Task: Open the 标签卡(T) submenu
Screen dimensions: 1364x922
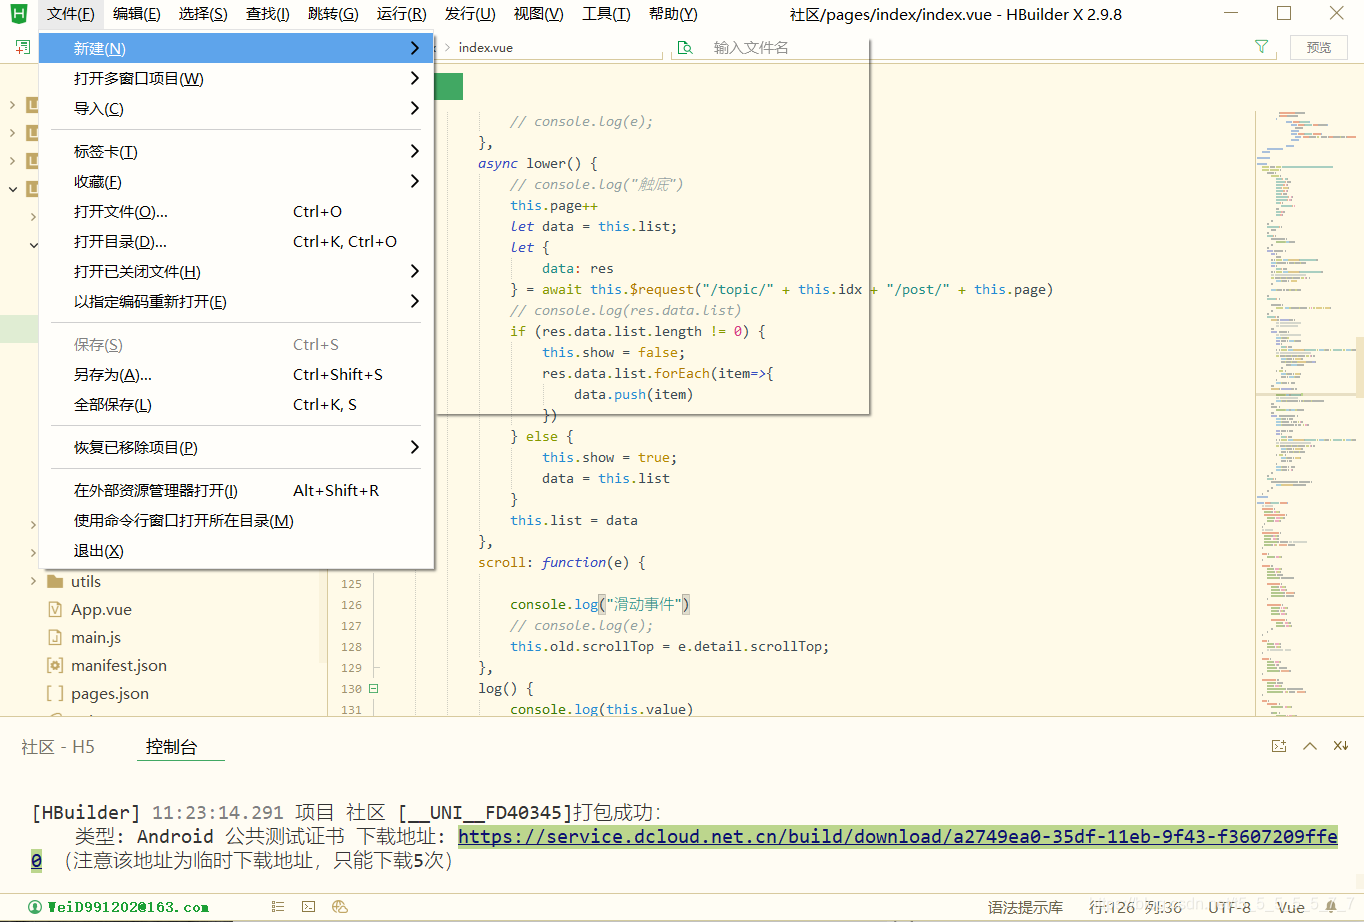Action: (236, 151)
